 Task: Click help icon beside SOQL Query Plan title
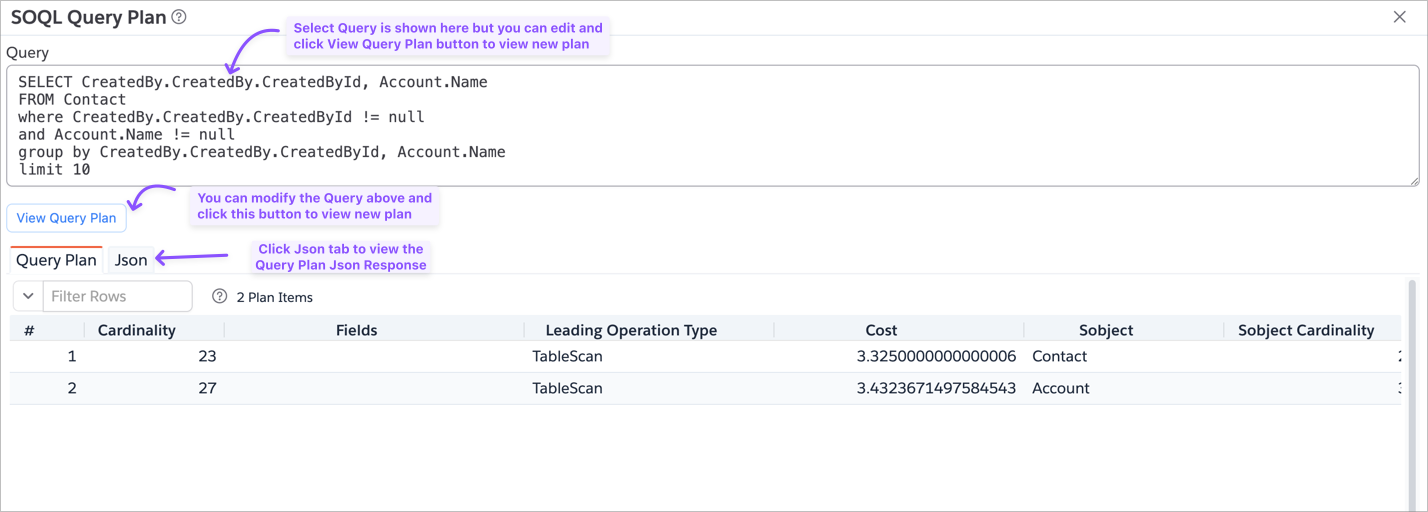(179, 17)
